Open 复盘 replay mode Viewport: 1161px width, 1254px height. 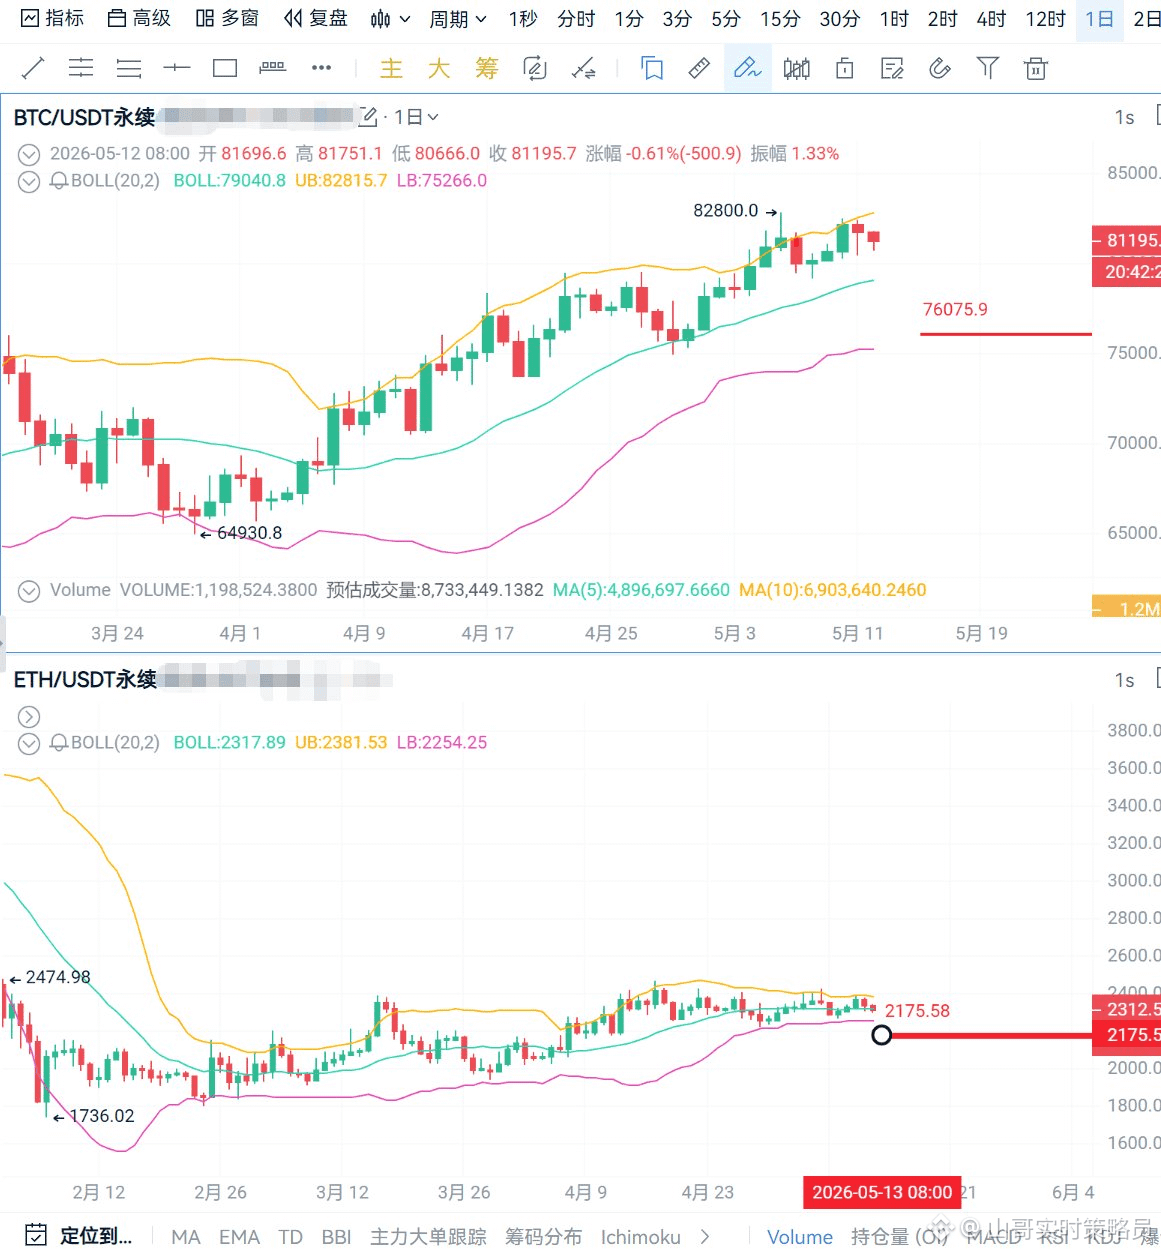click(x=315, y=18)
